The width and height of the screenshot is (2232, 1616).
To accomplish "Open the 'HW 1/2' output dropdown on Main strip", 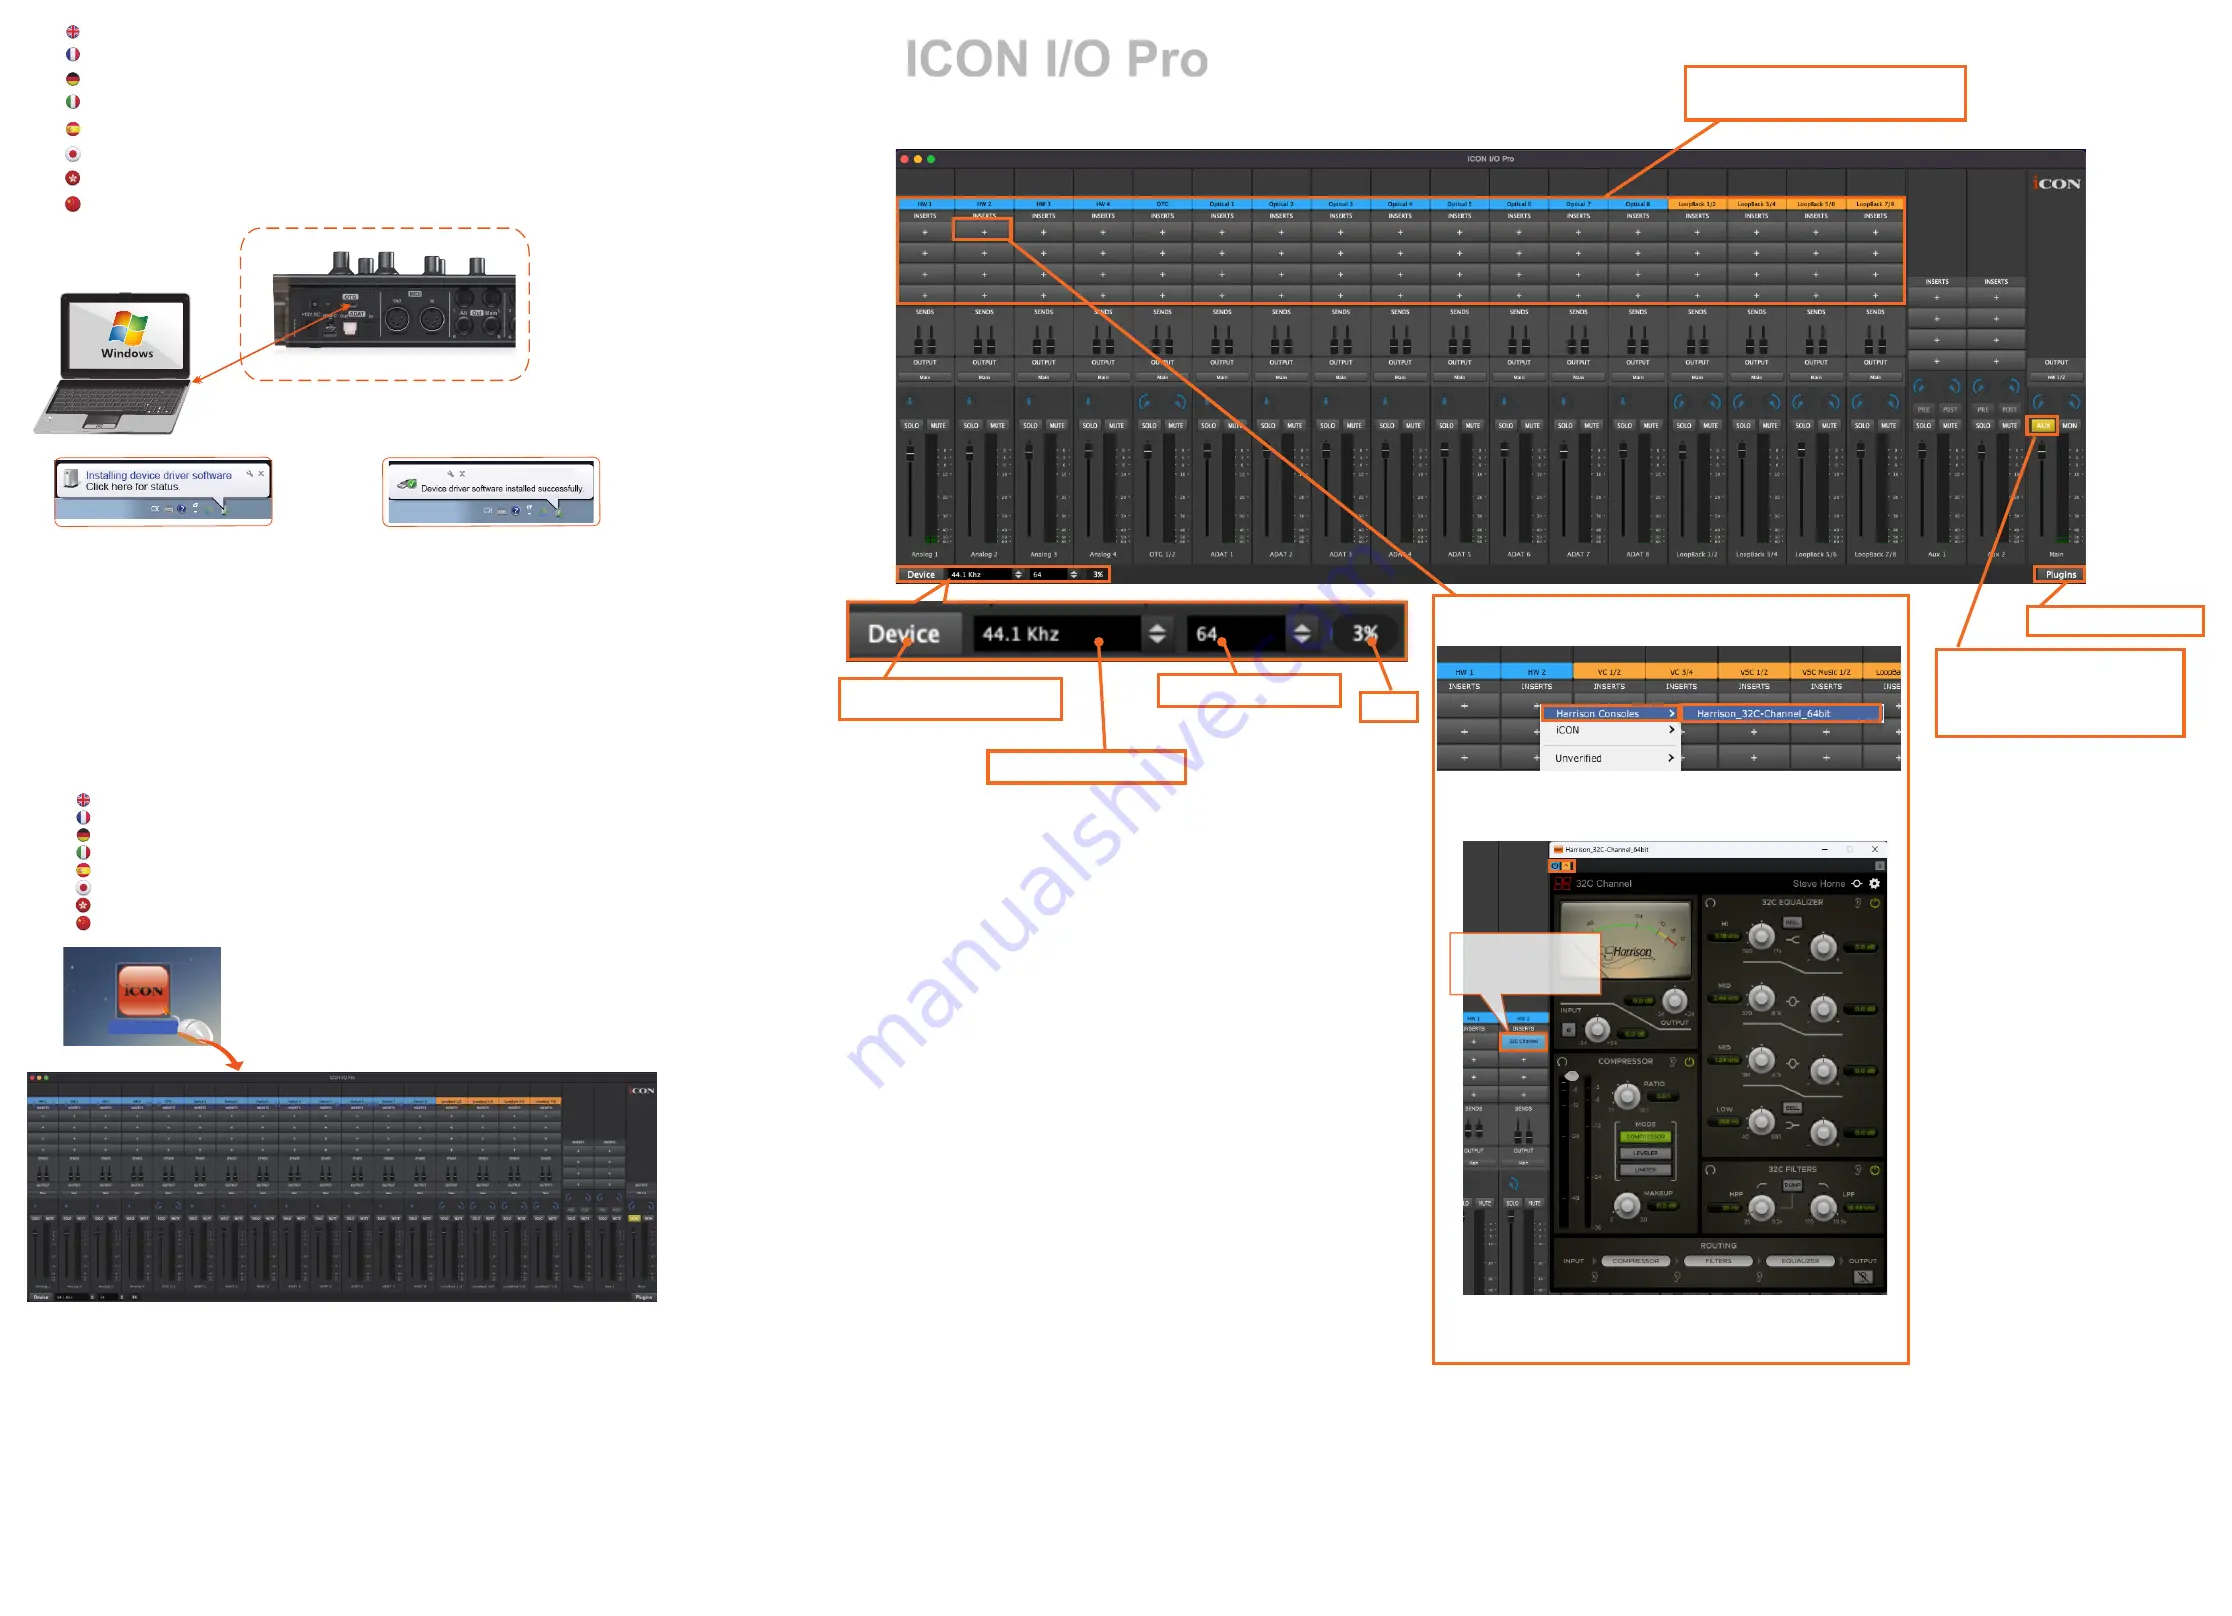I will [2056, 377].
